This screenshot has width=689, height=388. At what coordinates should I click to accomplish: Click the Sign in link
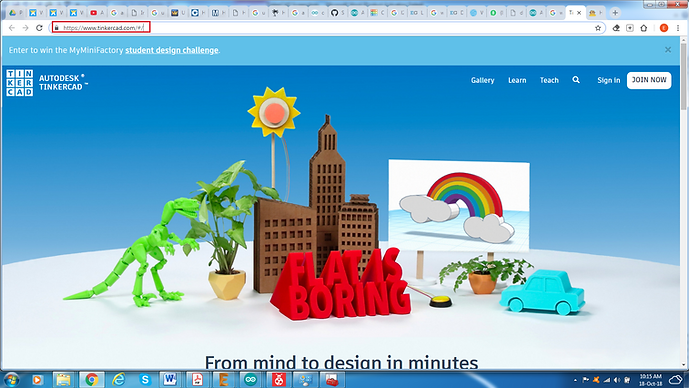[609, 80]
